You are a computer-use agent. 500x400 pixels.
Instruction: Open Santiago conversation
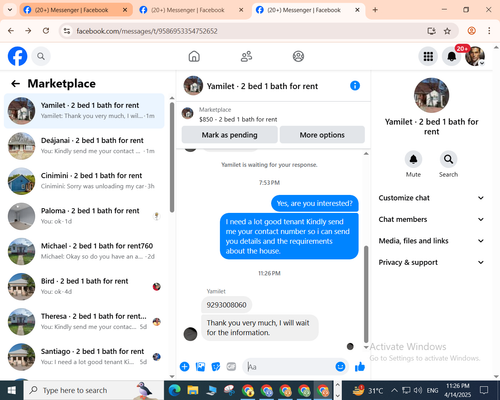(84, 357)
